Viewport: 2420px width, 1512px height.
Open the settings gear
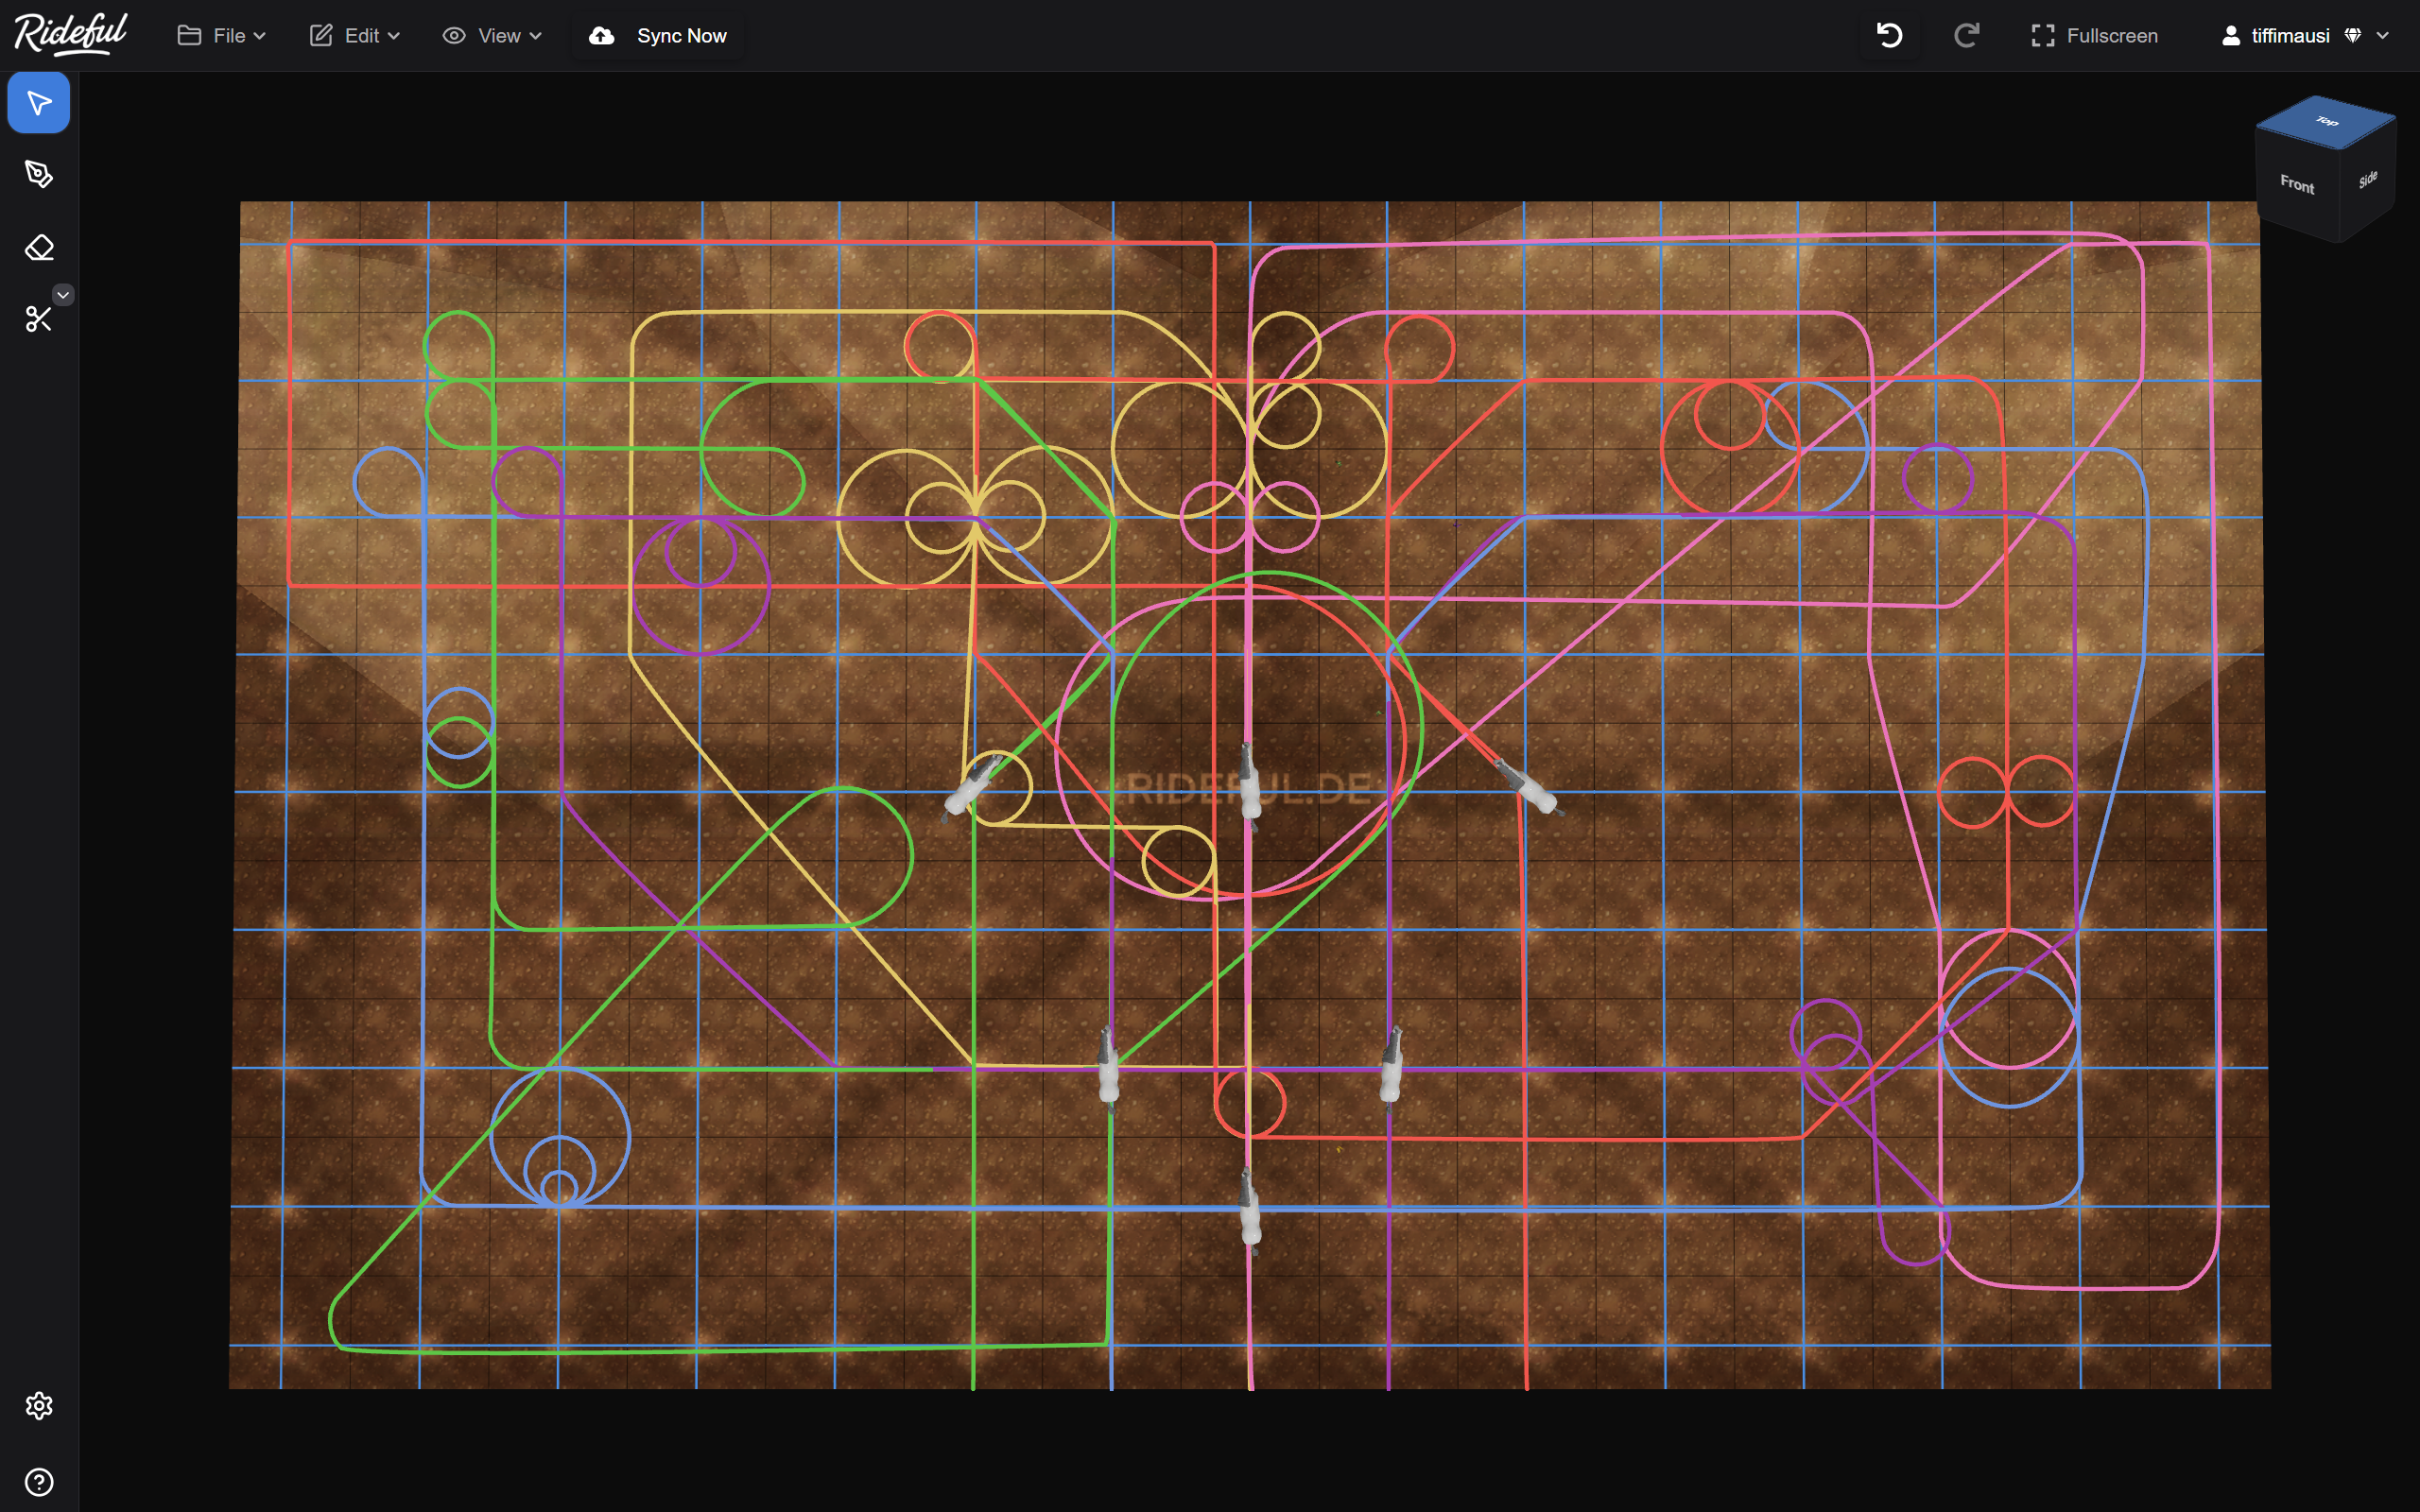(39, 1406)
